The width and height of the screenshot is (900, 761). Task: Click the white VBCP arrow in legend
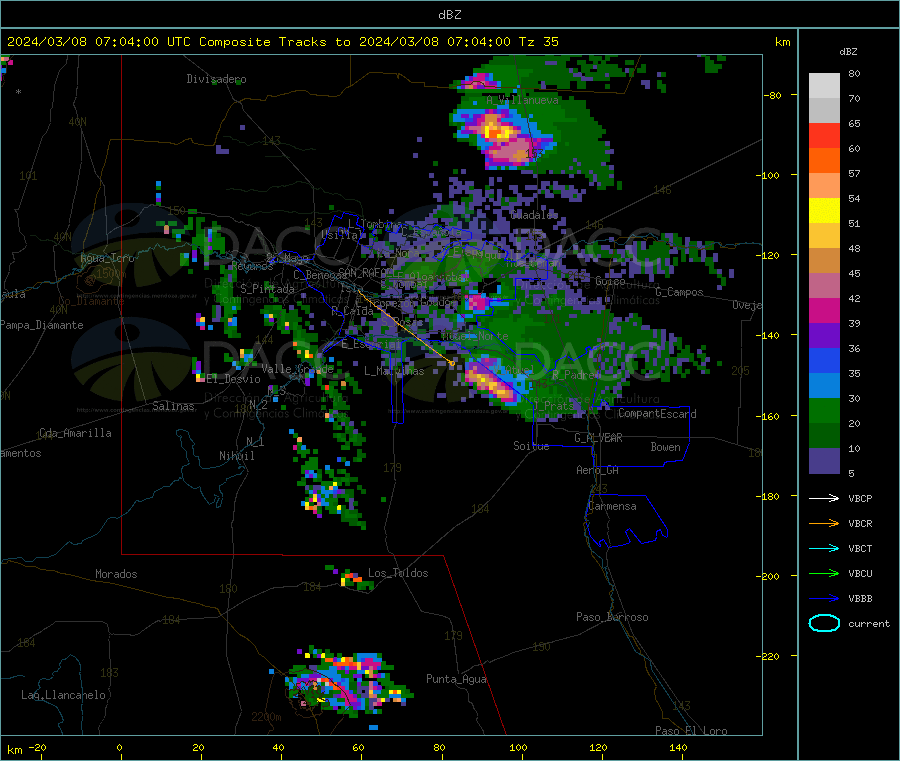coord(824,498)
